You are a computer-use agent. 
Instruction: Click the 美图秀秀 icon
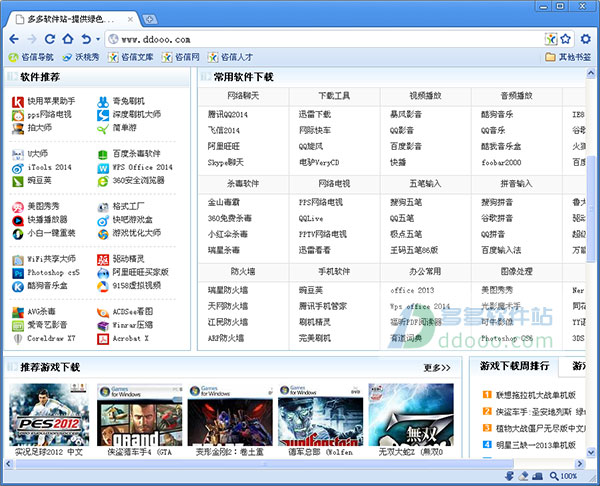coord(18,207)
